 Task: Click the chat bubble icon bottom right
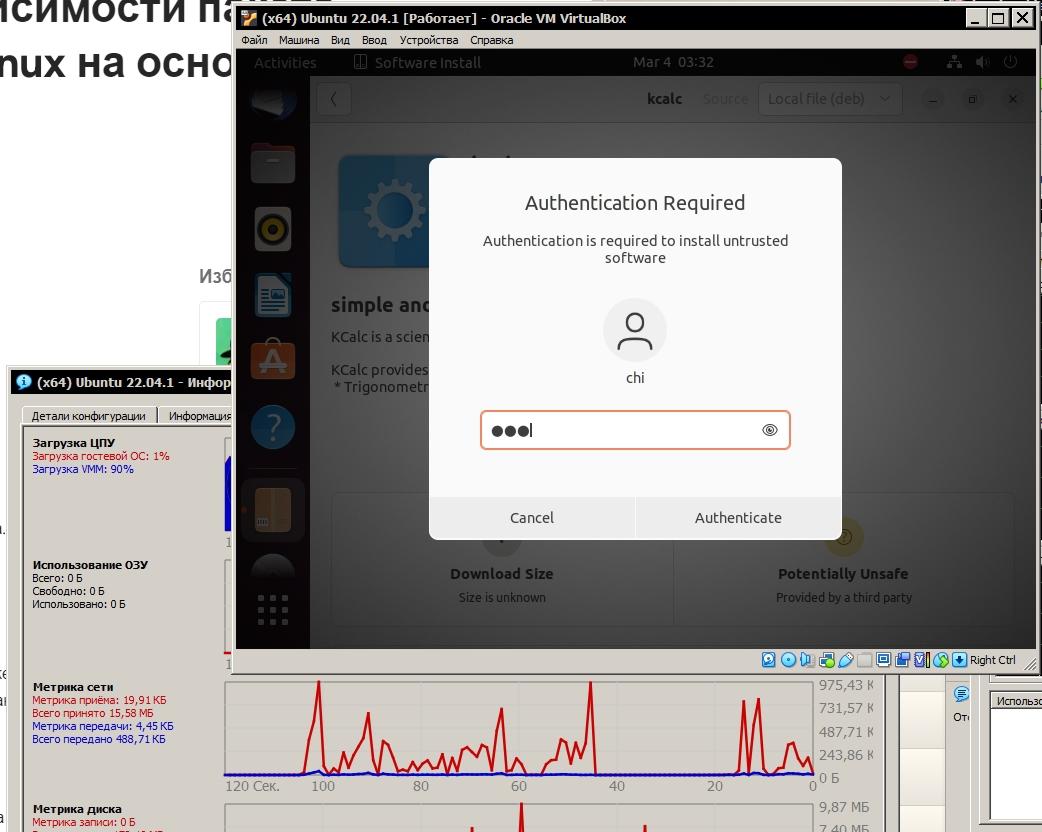coord(961,694)
